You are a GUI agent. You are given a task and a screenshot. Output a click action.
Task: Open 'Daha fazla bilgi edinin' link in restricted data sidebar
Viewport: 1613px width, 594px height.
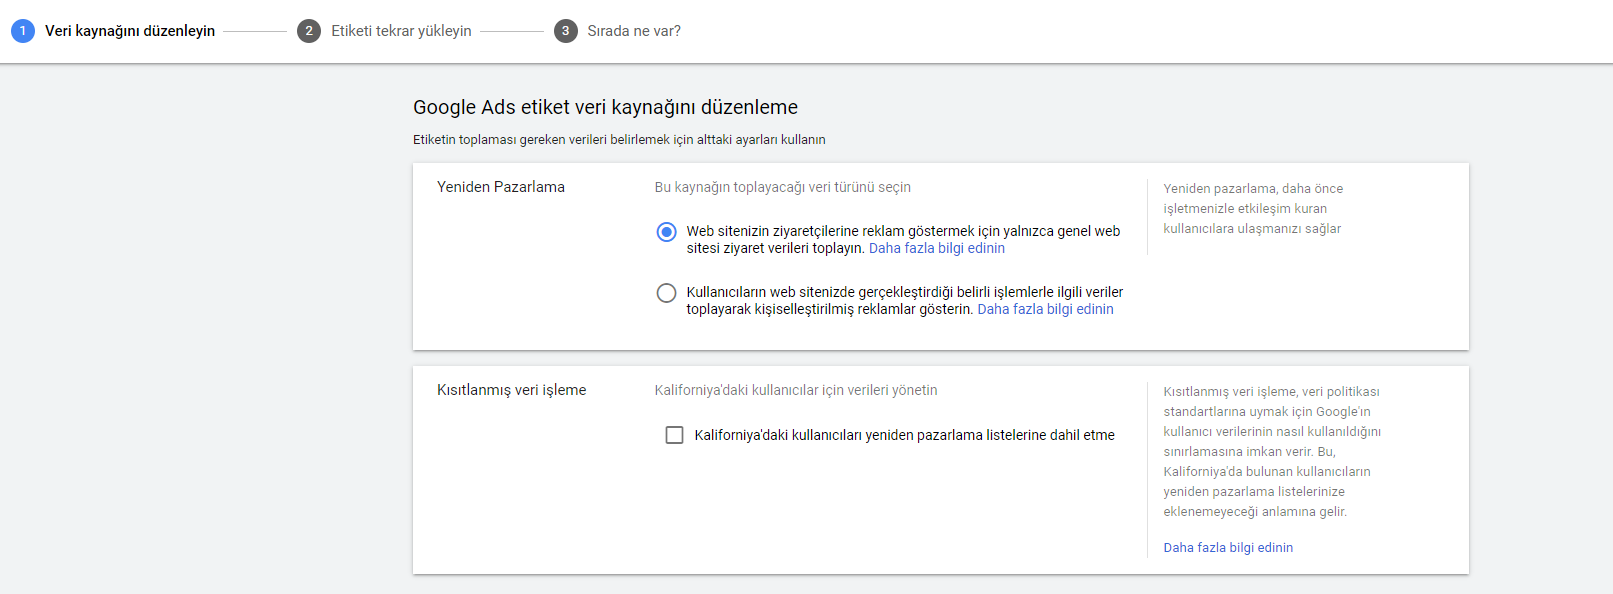pyautogui.click(x=1228, y=547)
